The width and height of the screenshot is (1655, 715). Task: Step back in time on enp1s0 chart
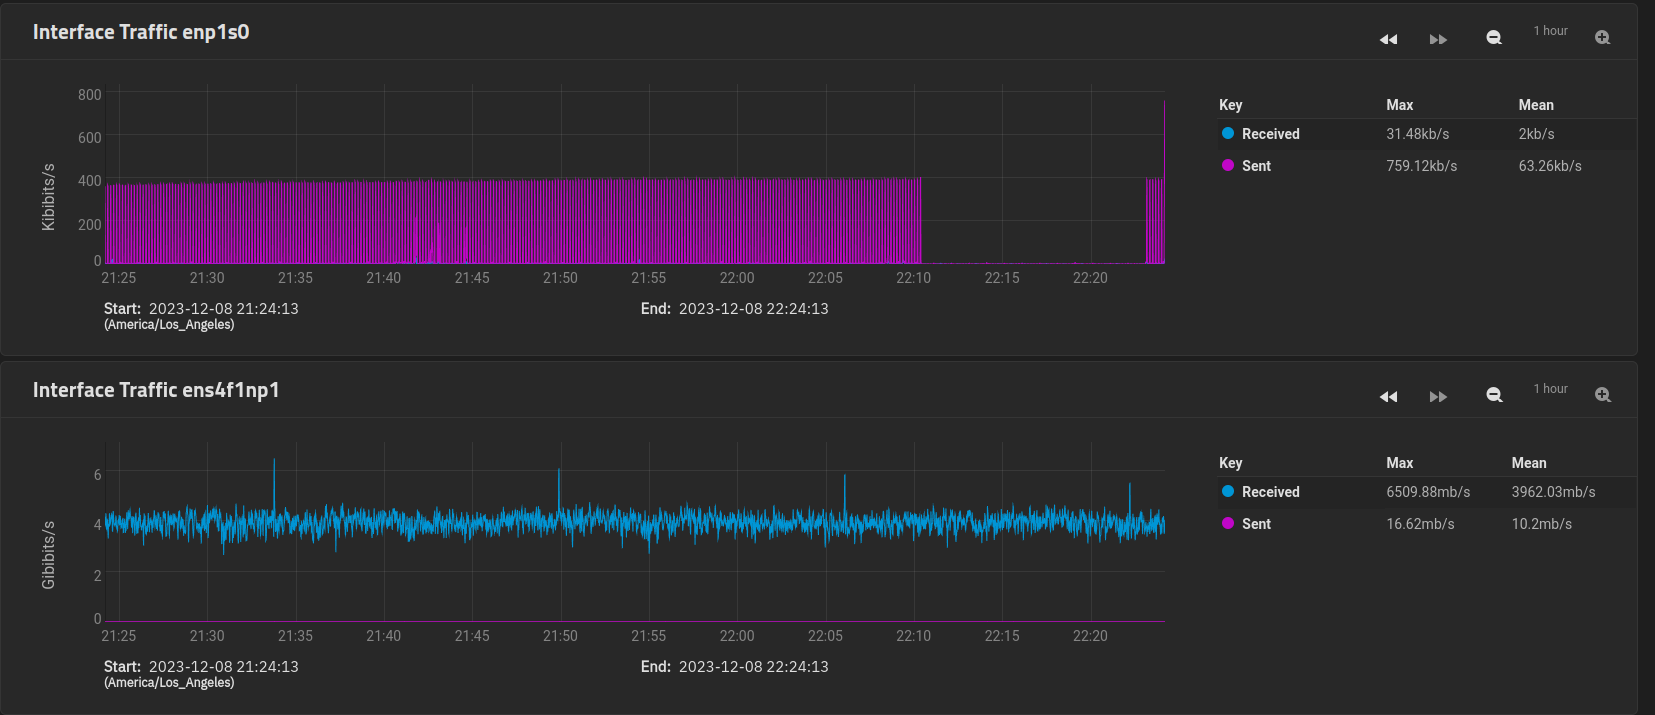1388,39
